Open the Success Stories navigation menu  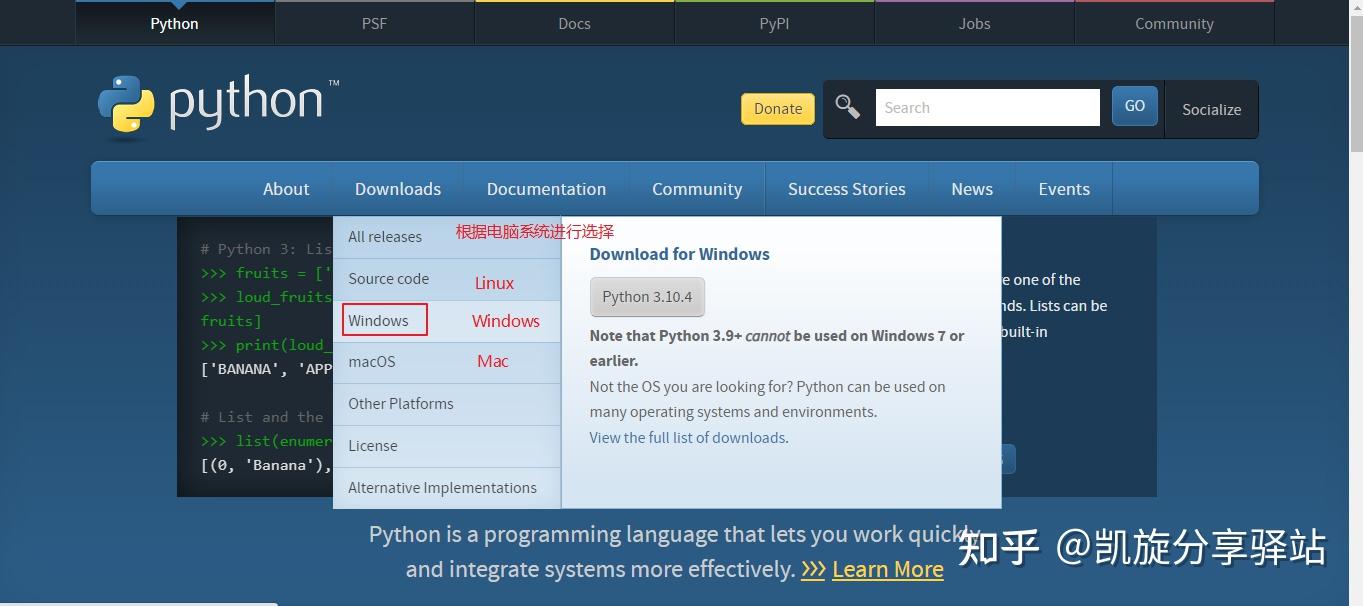click(x=847, y=189)
